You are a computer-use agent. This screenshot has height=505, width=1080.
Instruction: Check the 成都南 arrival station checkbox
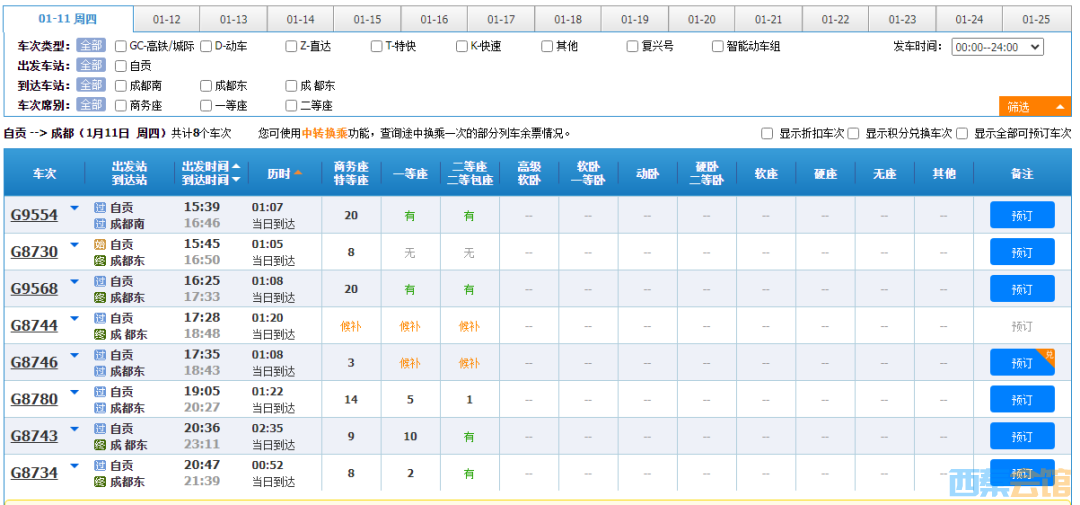(x=121, y=86)
